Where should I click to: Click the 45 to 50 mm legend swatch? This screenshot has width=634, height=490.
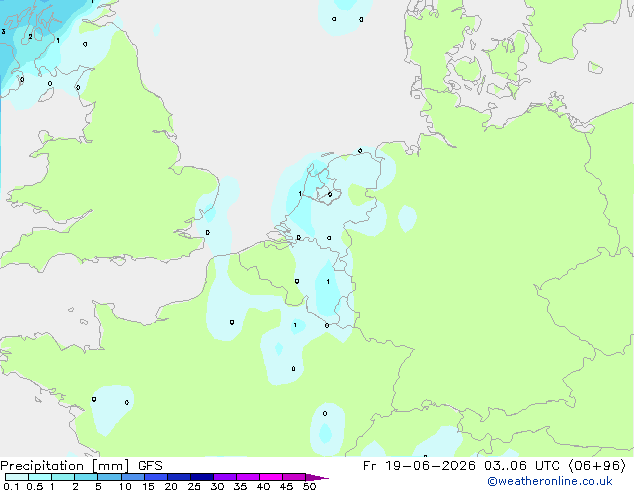pos(294,477)
